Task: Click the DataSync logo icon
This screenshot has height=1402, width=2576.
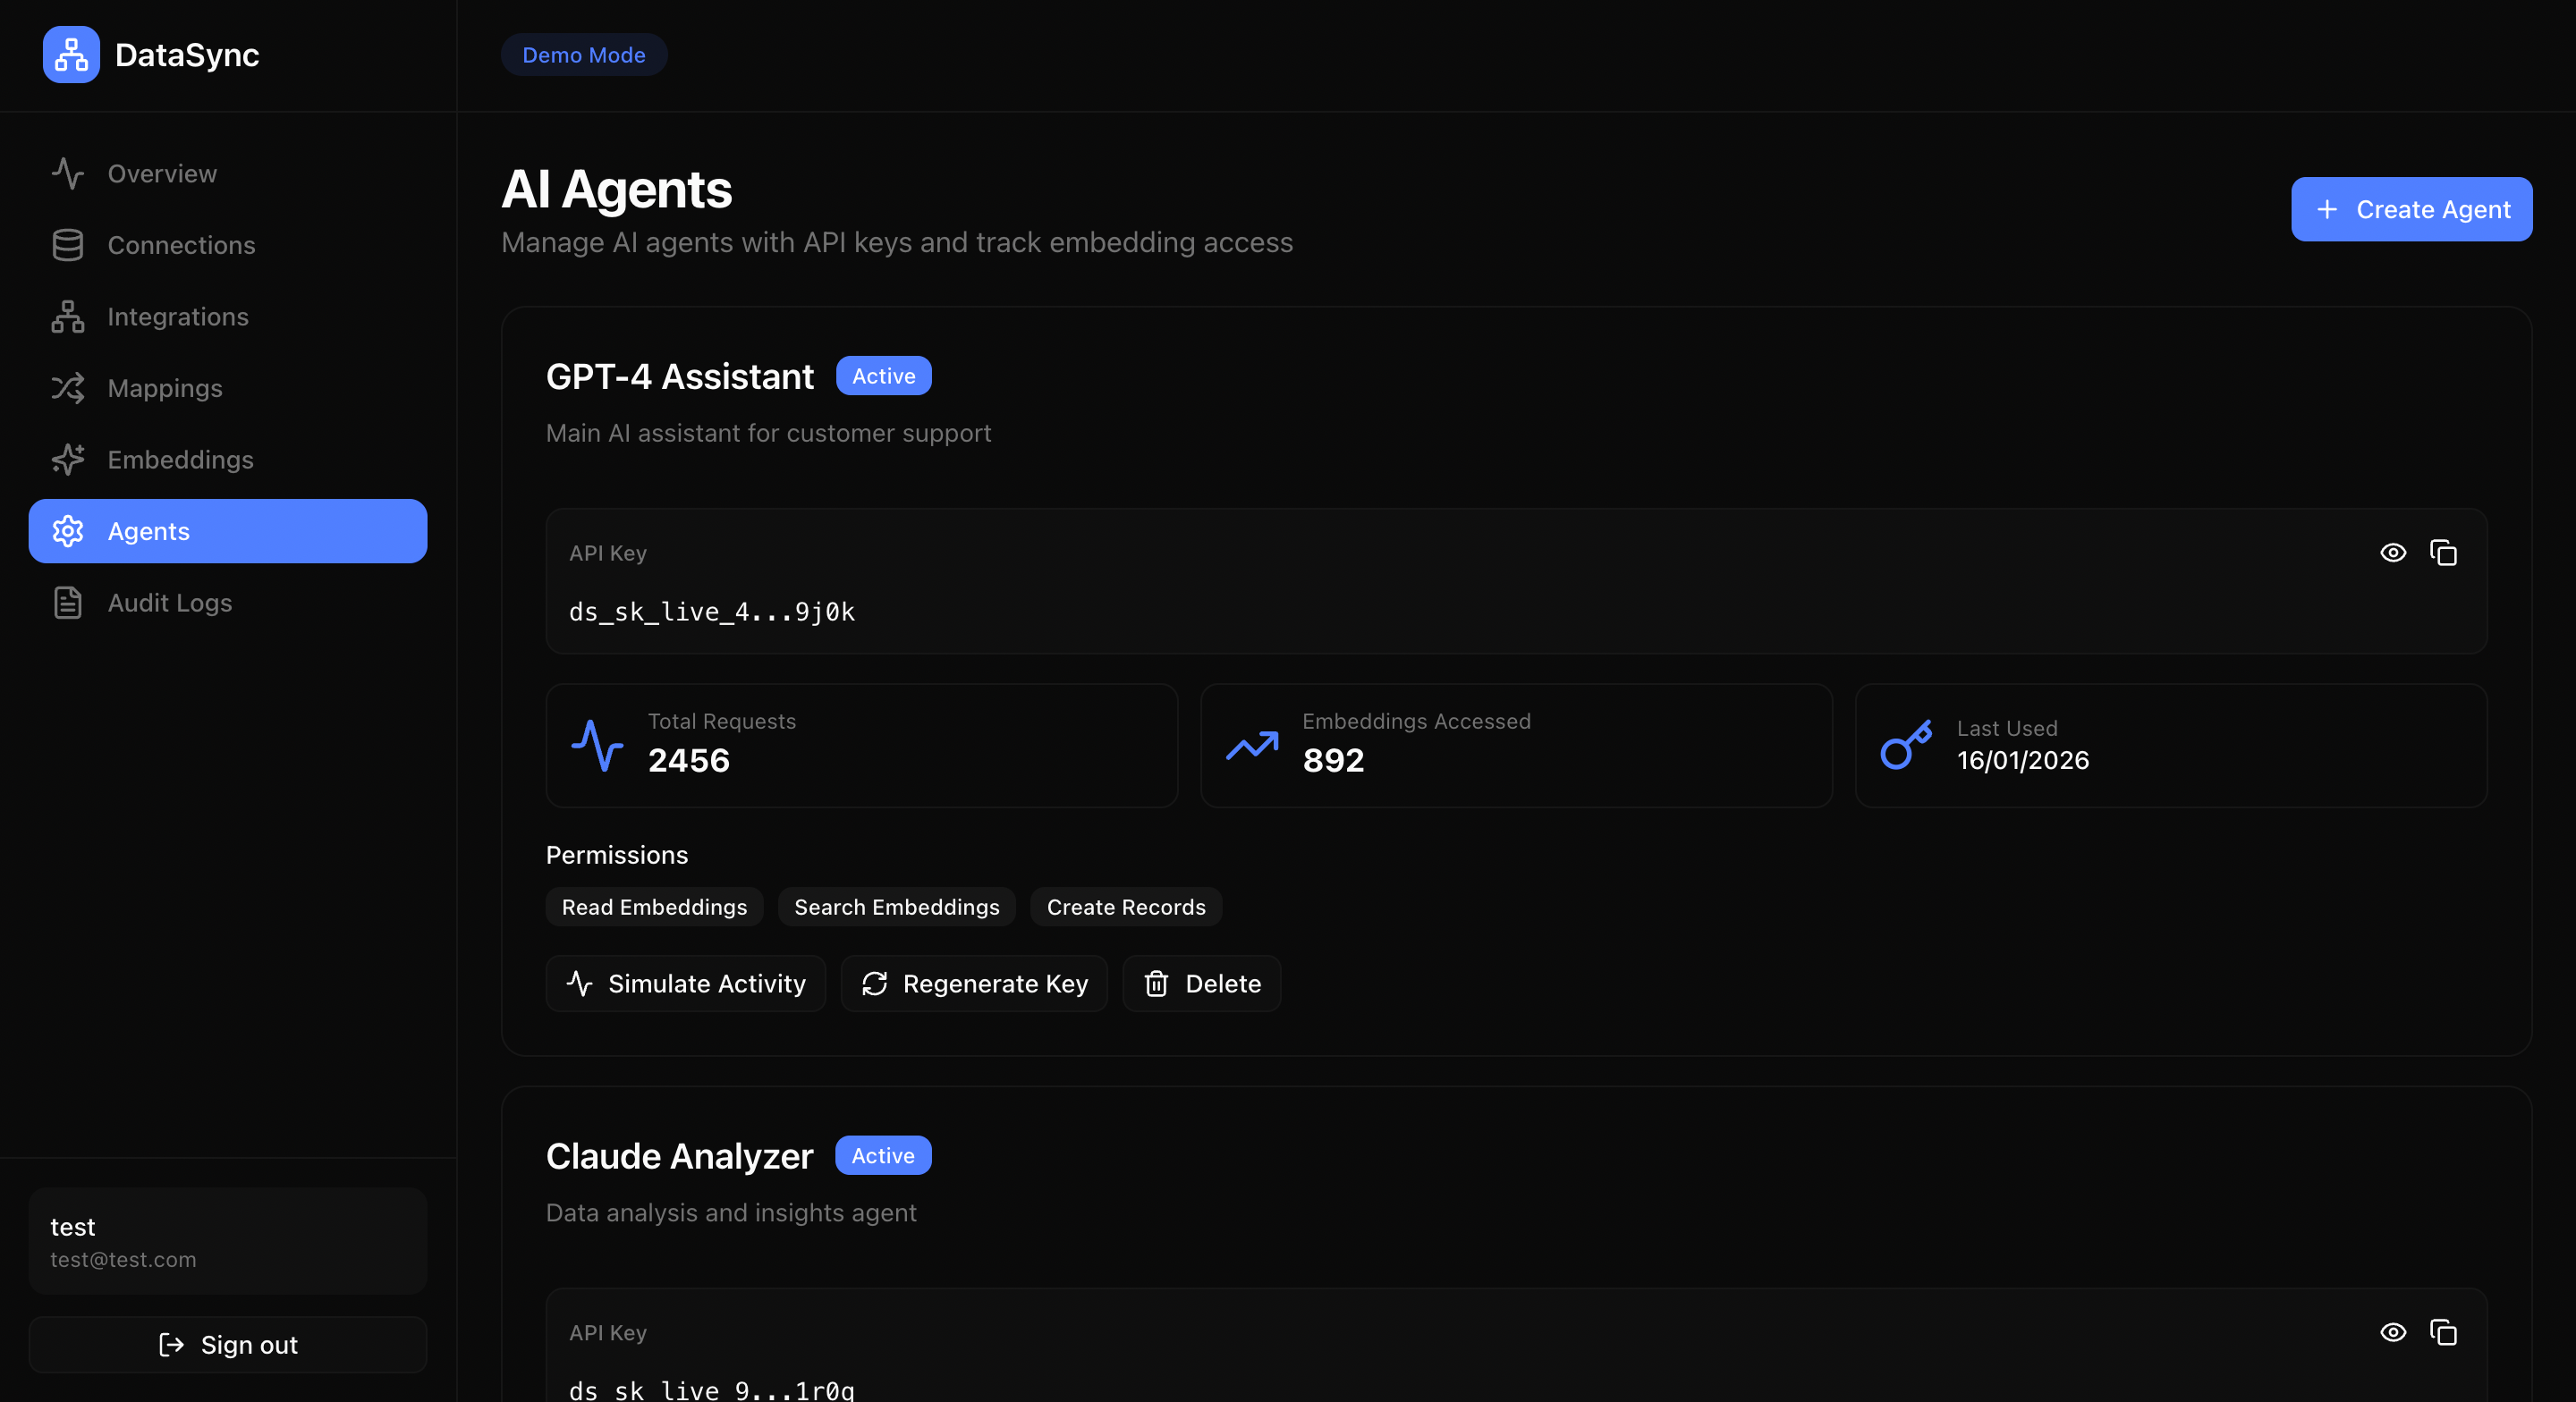Action: (x=70, y=55)
